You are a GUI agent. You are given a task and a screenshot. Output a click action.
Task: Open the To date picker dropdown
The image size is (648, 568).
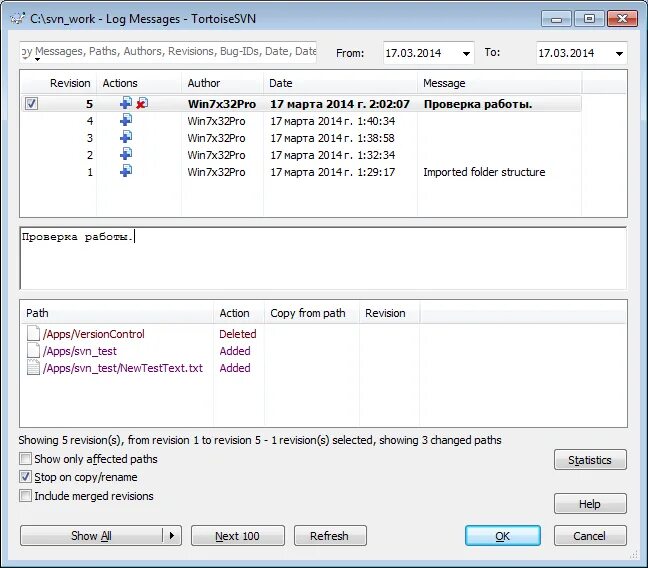click(619, 53)
